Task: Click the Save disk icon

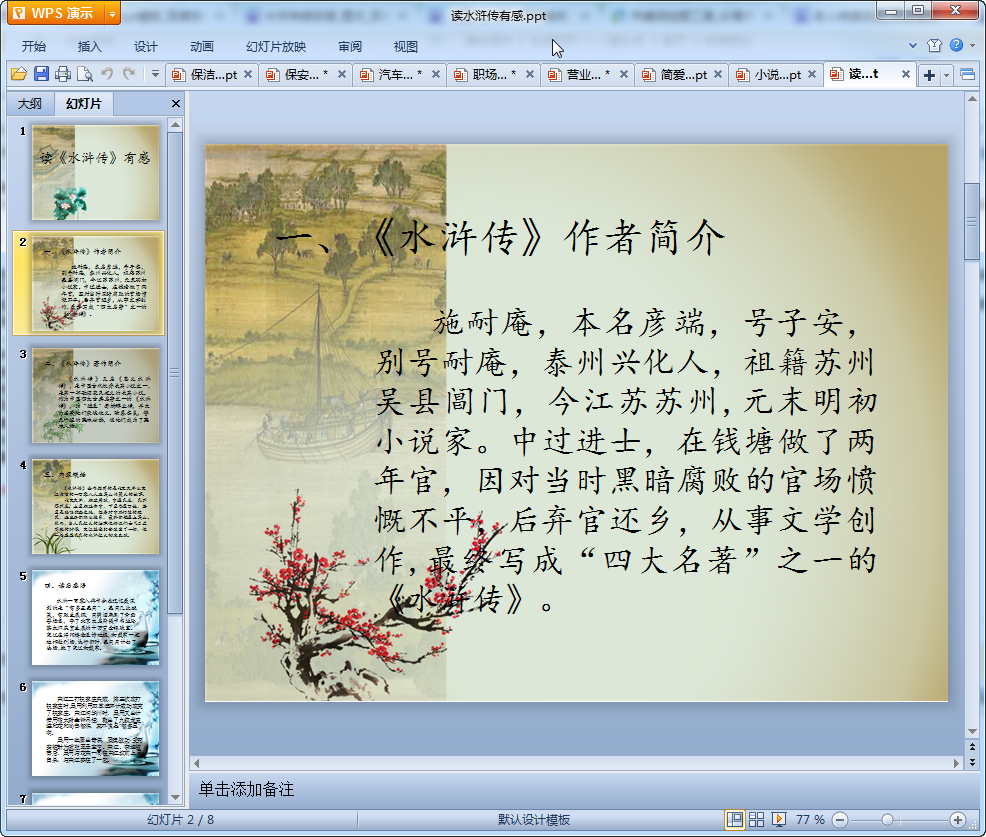Action: click(41, 74)
